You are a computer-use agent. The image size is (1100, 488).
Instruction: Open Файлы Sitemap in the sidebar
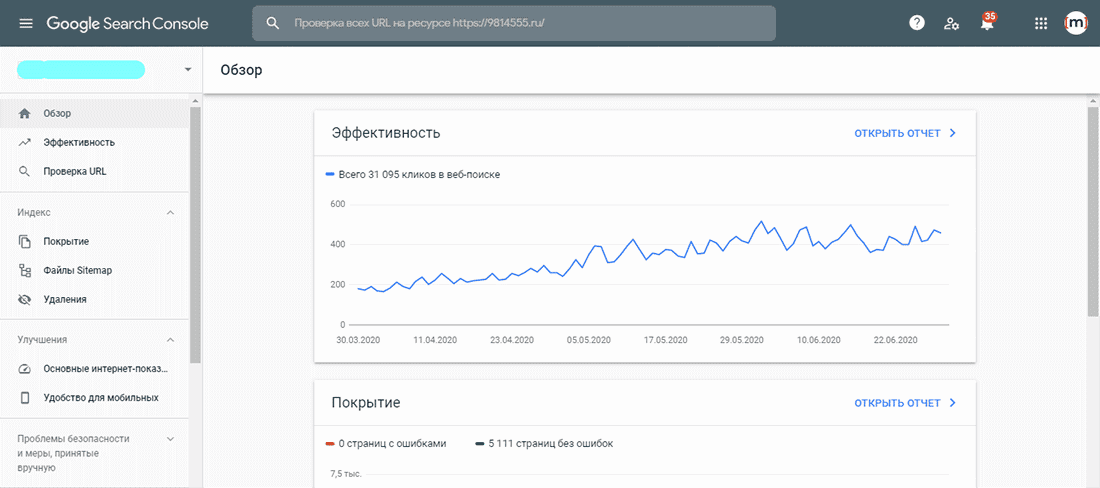(95, 270)
